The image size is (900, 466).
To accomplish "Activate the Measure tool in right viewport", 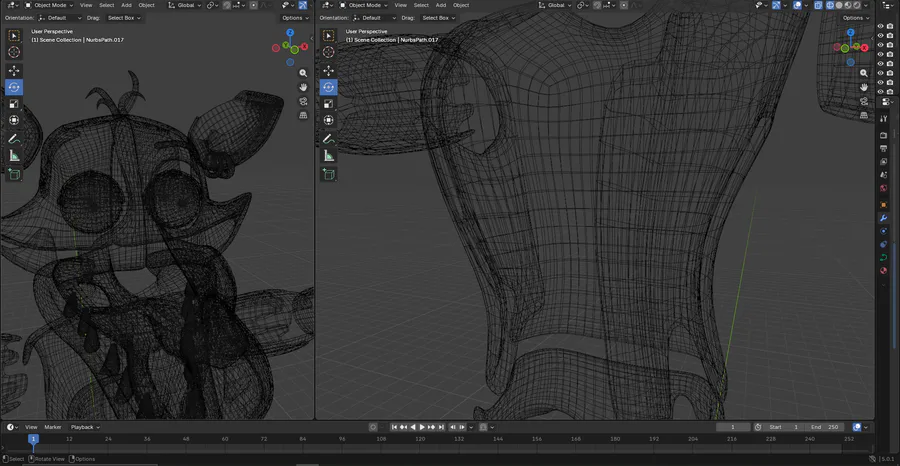I will [328, 156].
